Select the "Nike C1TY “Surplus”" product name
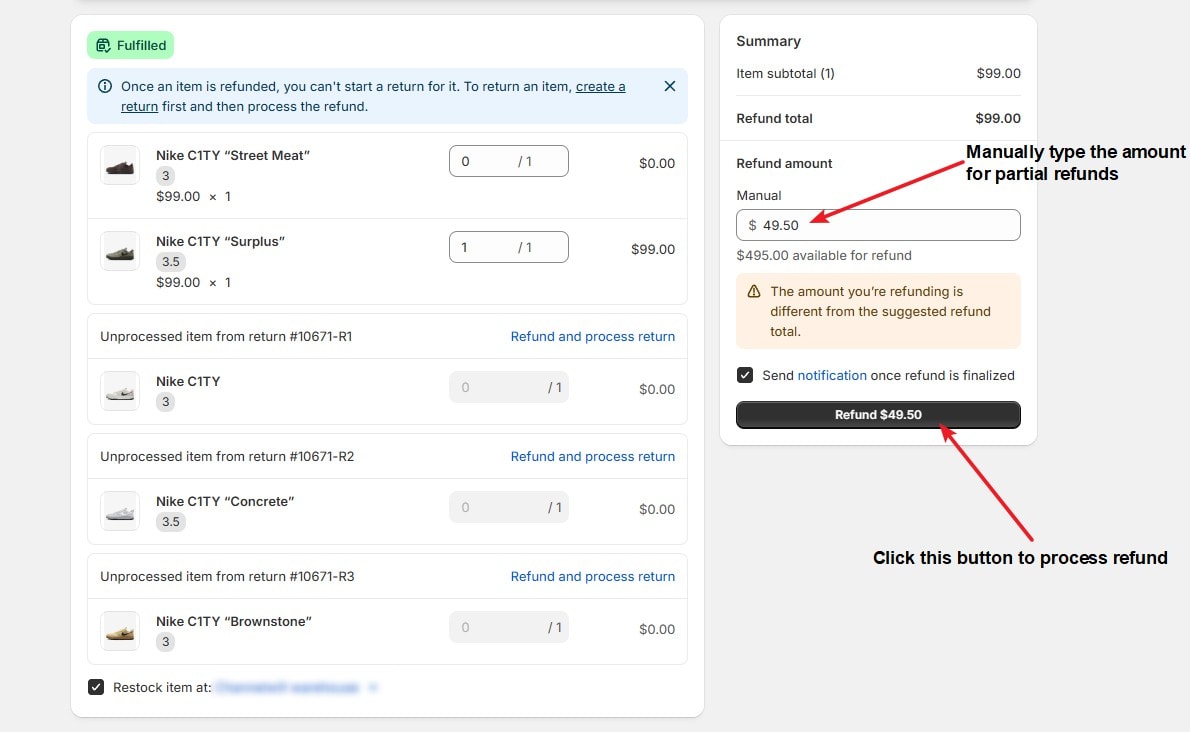Screen dimensions: 1190x732 [x=220, y=241]
